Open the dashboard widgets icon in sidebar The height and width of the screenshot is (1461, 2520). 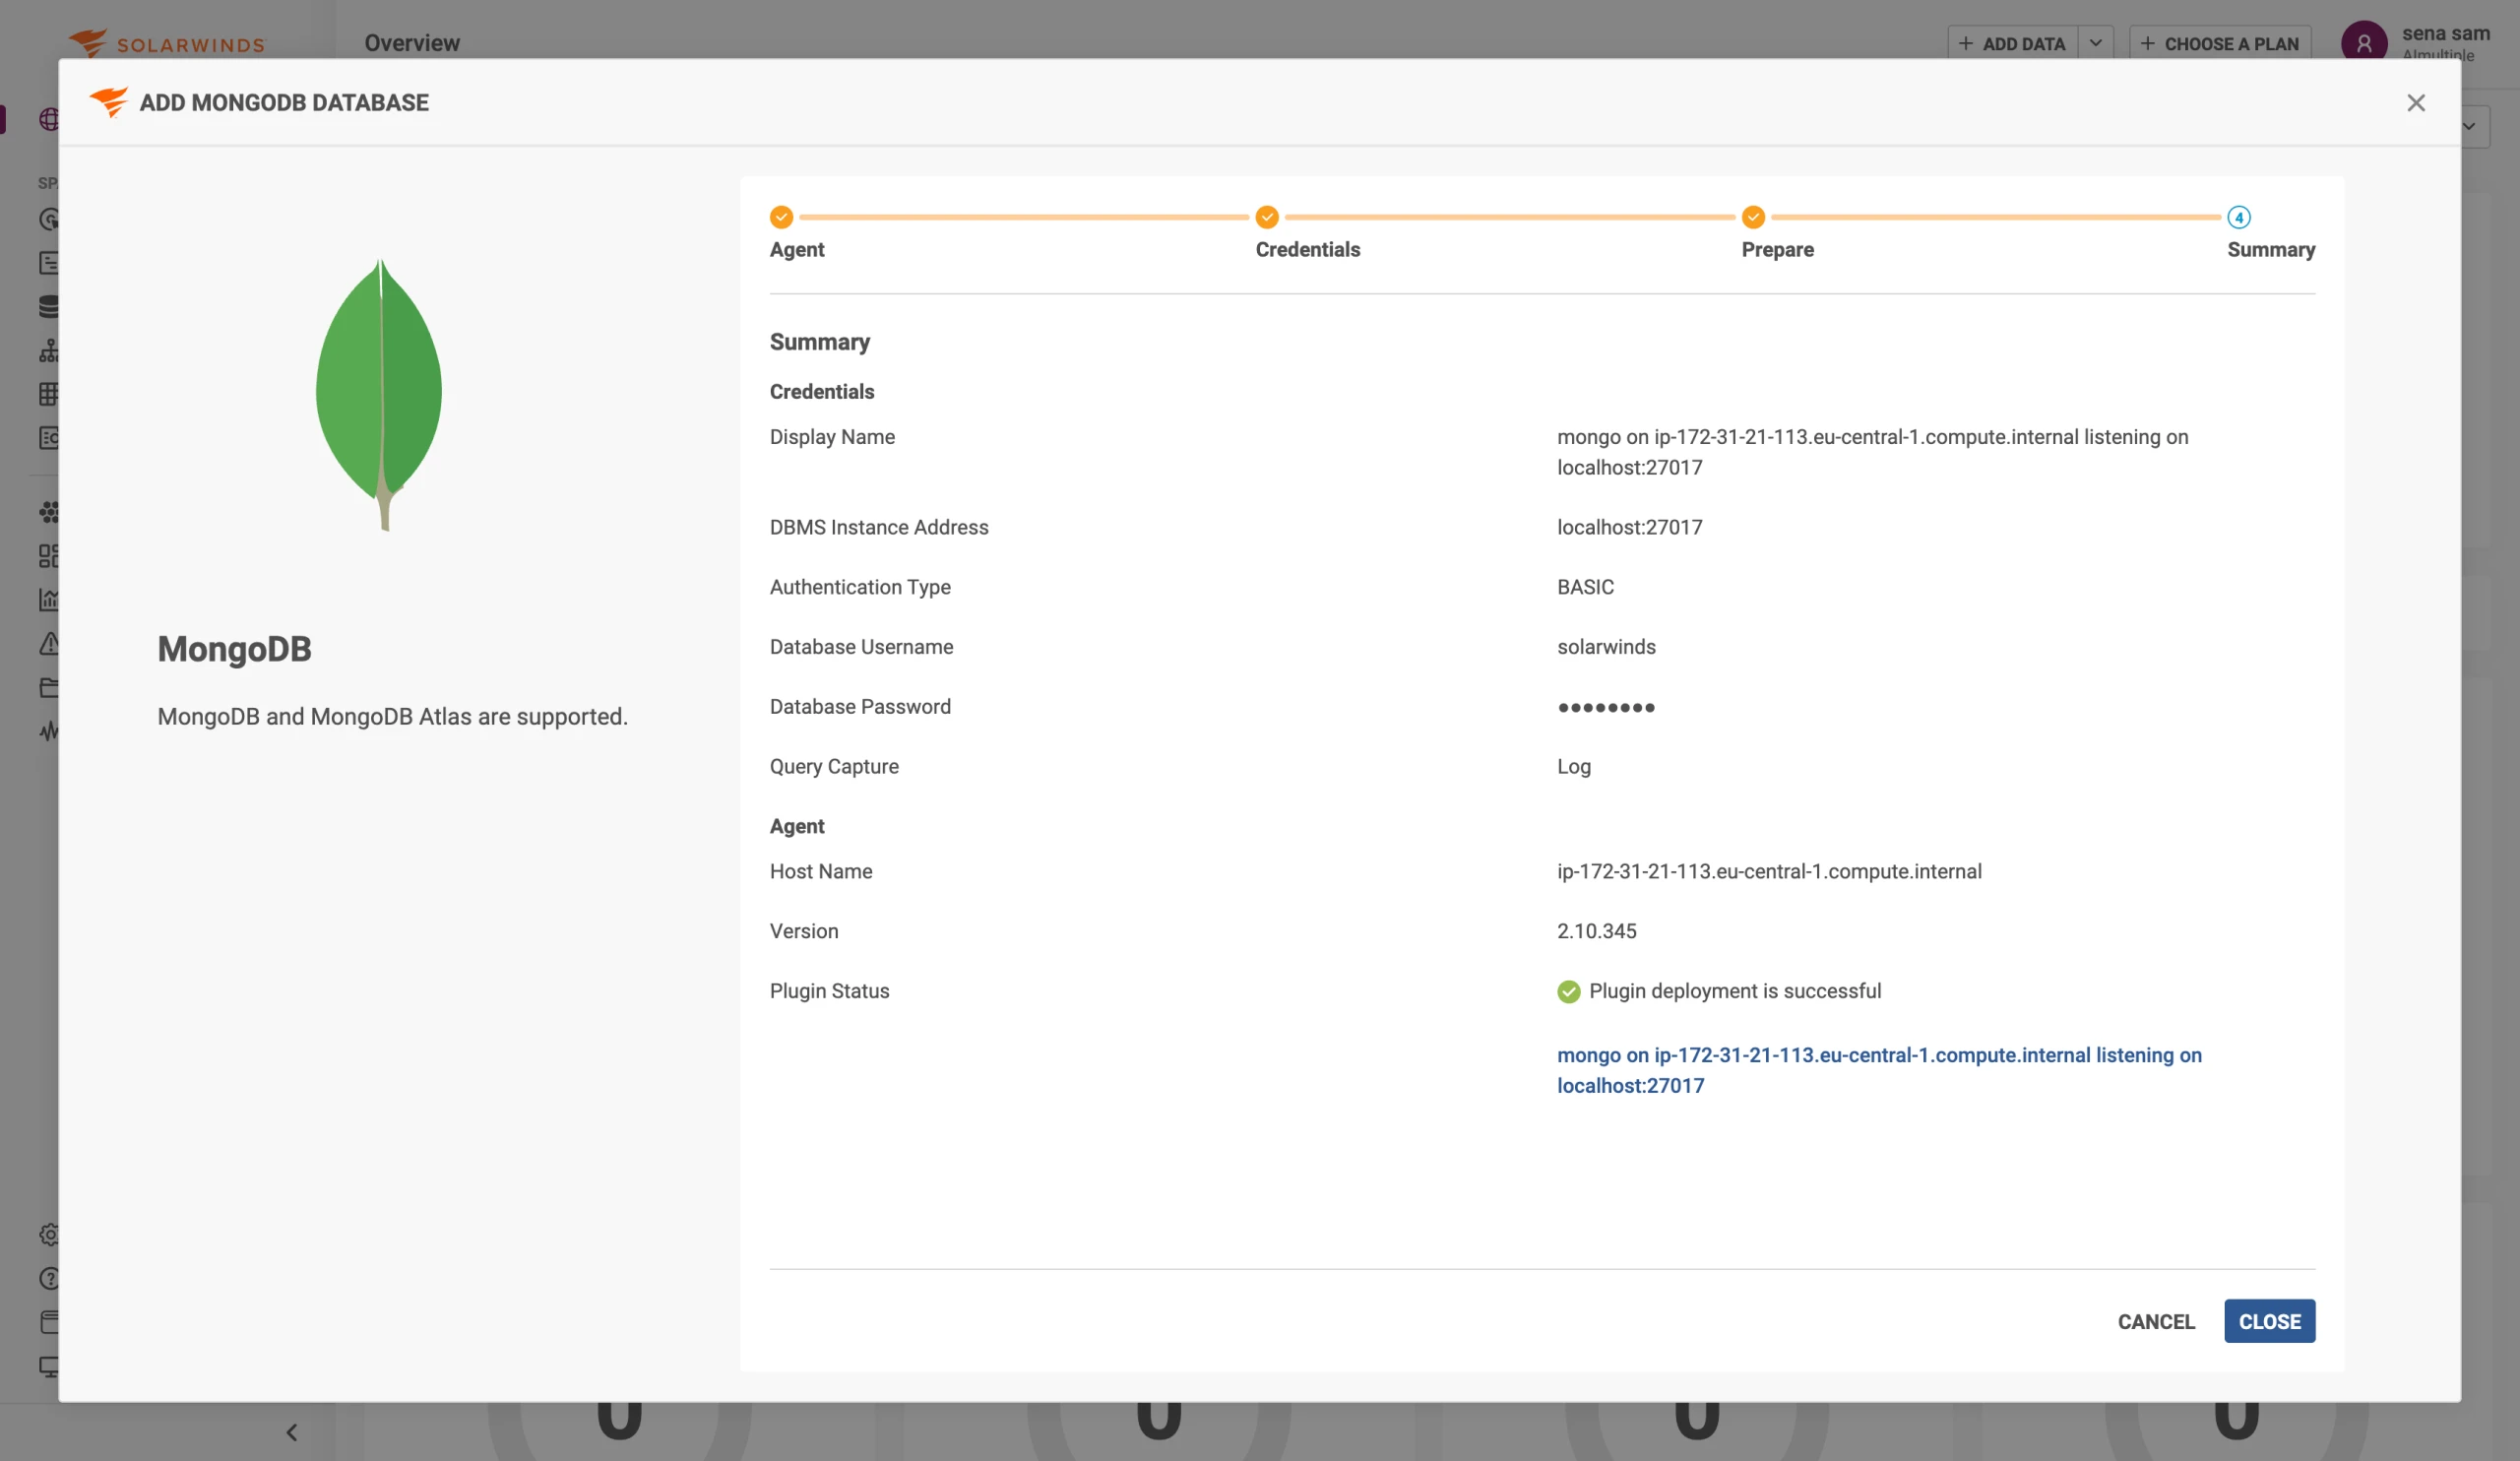(x=48, y=556)
